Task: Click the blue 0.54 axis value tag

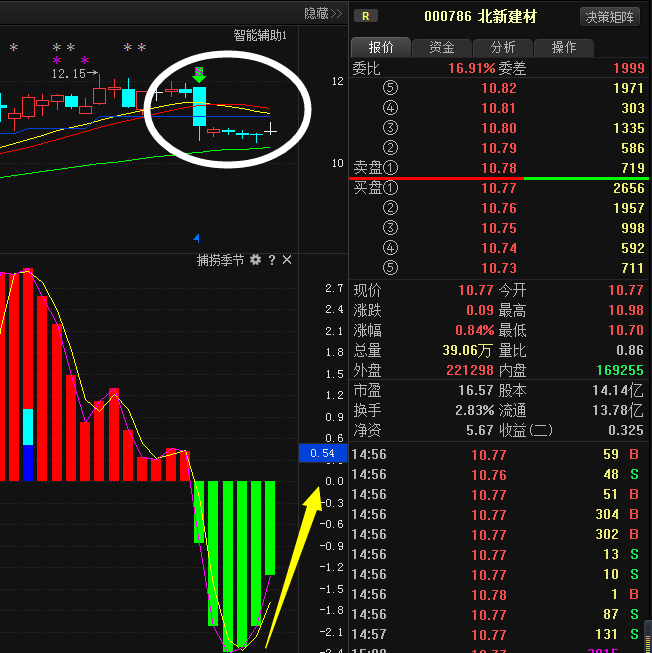Action: 322,453
